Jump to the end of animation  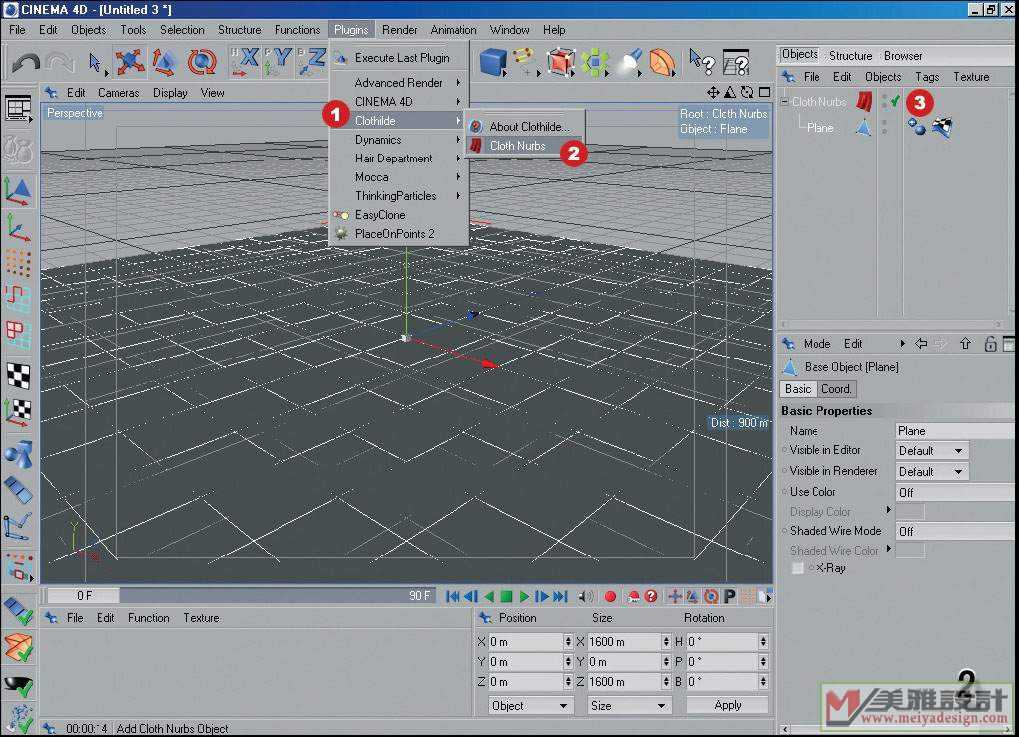pyautogui.click(x=560, y=596)
